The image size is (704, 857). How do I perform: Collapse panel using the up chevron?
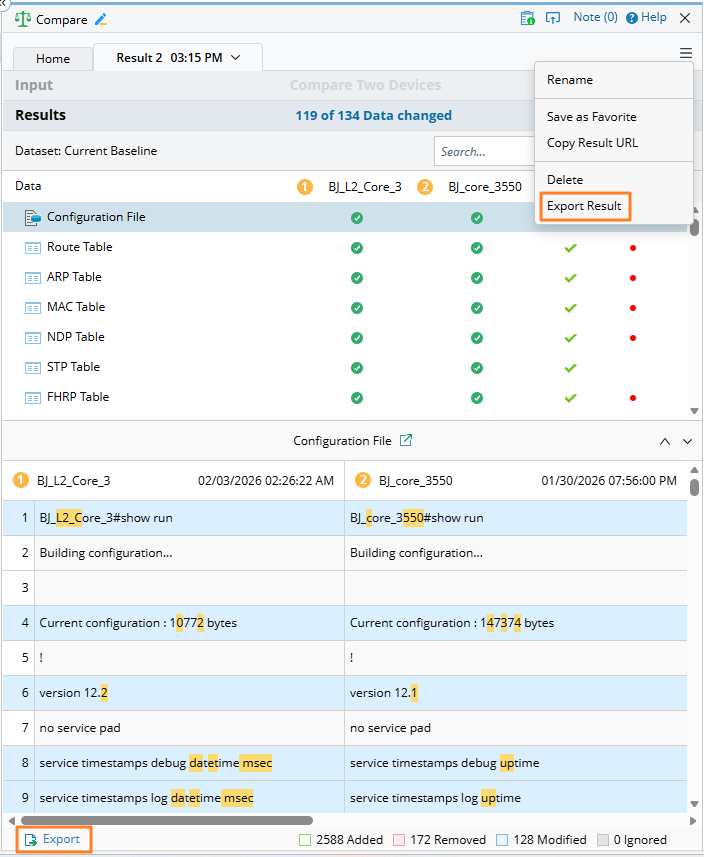(x=665, y=441)
